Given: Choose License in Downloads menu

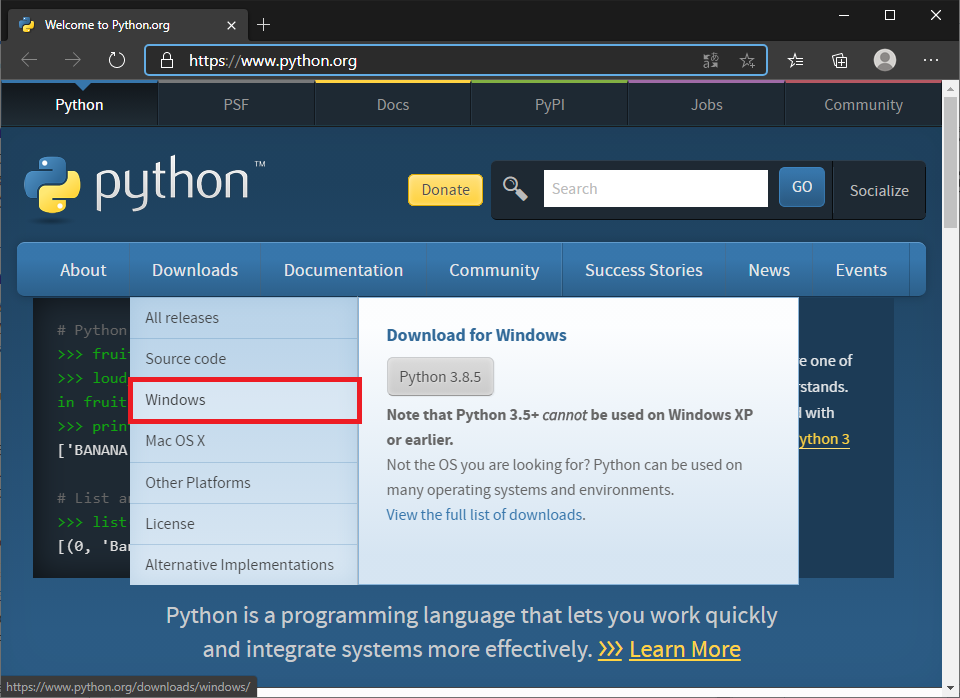Looking at the screenshot, I should click(x=244, y=524).
